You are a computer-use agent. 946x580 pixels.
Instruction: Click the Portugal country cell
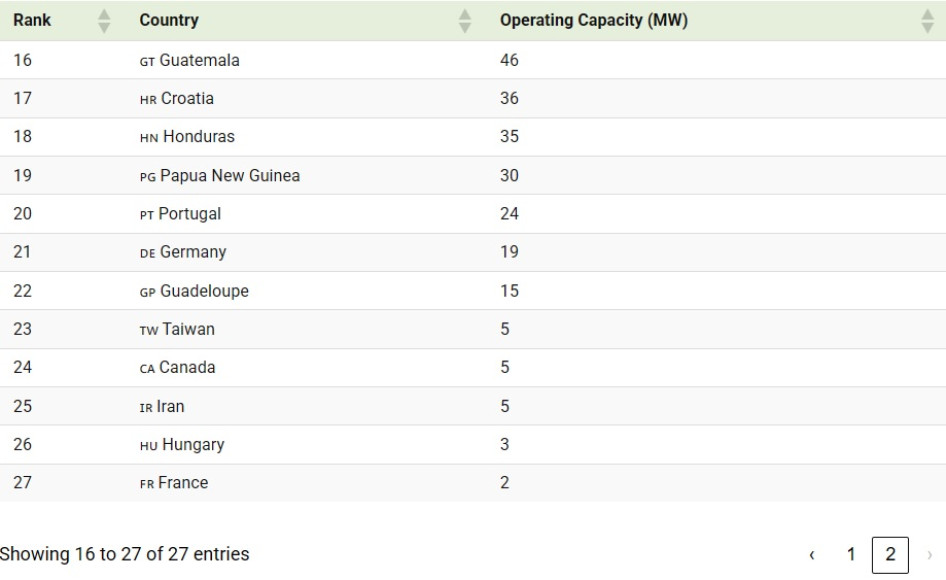click(x=190, y=214)
